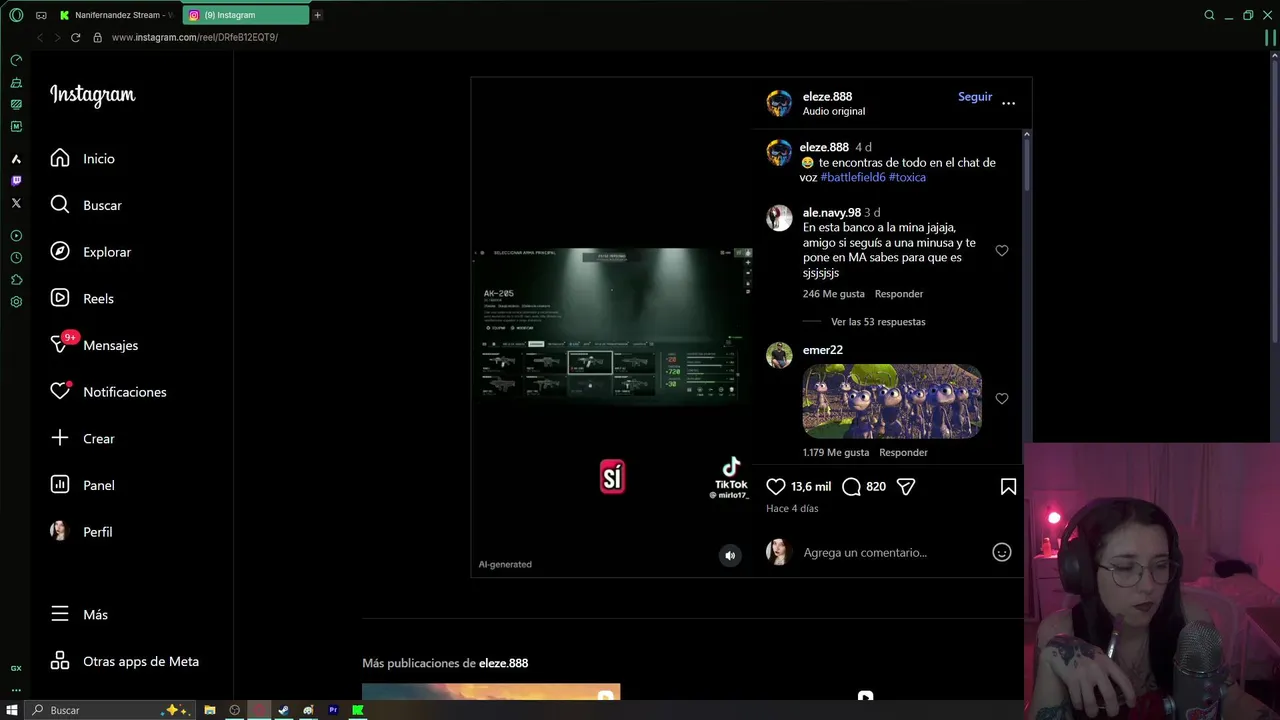The width and height of the screenshot is (1280, 720).
Task: View 1.179 Me gusta likes list
Action: click(x=836, y=452)
